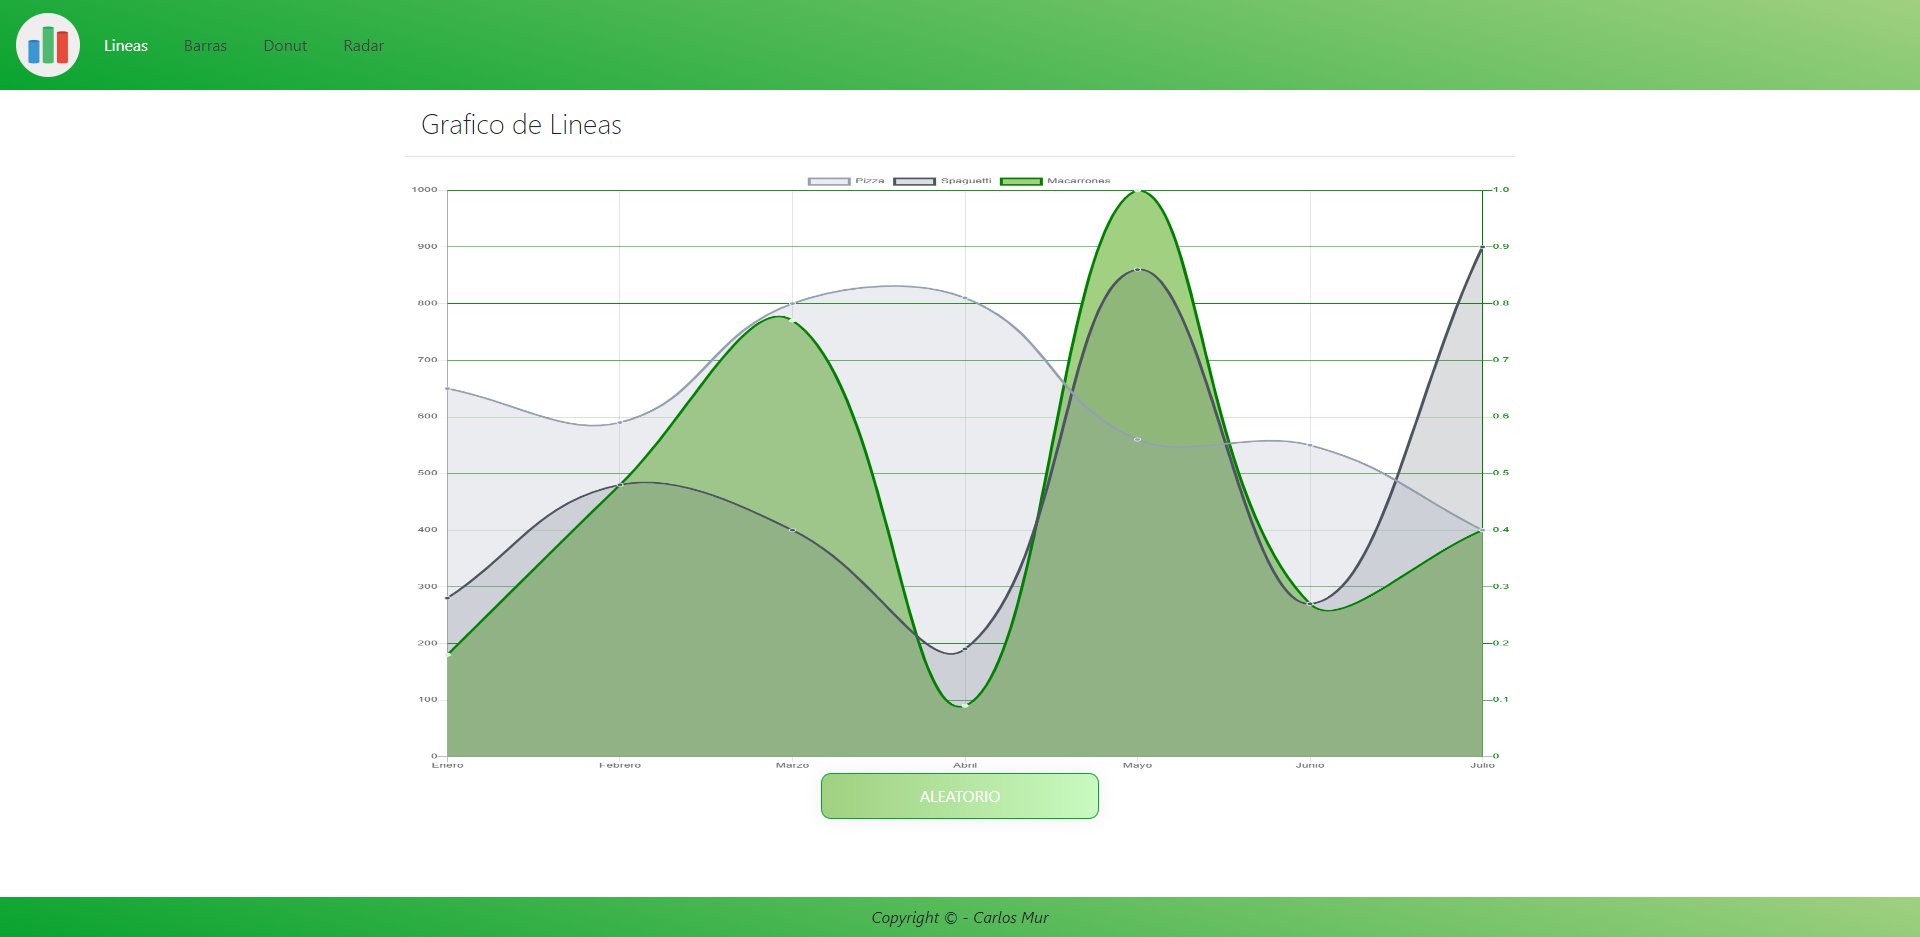Click the Pizza legend color box
The height and width of the screenshot is (937, 1920).
[x=829, y=181]
